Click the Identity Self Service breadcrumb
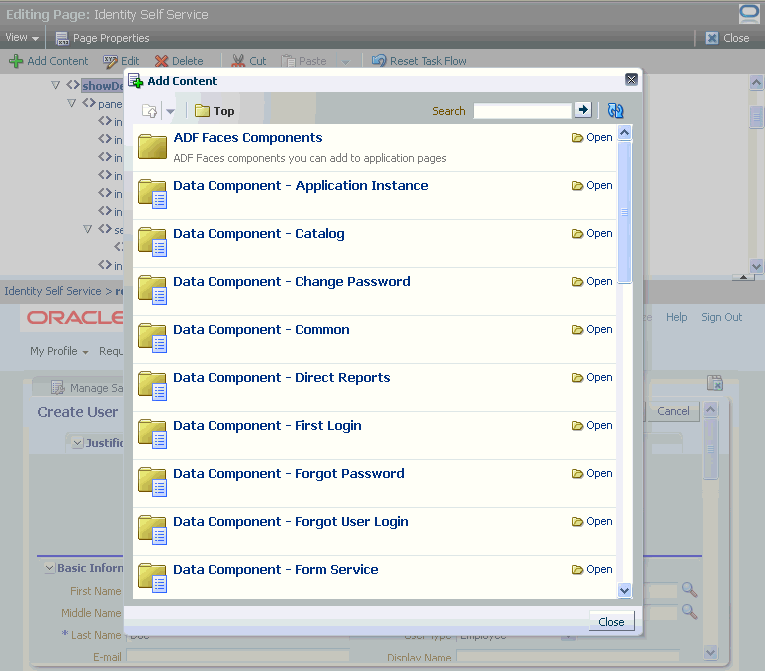 (53, 291)
